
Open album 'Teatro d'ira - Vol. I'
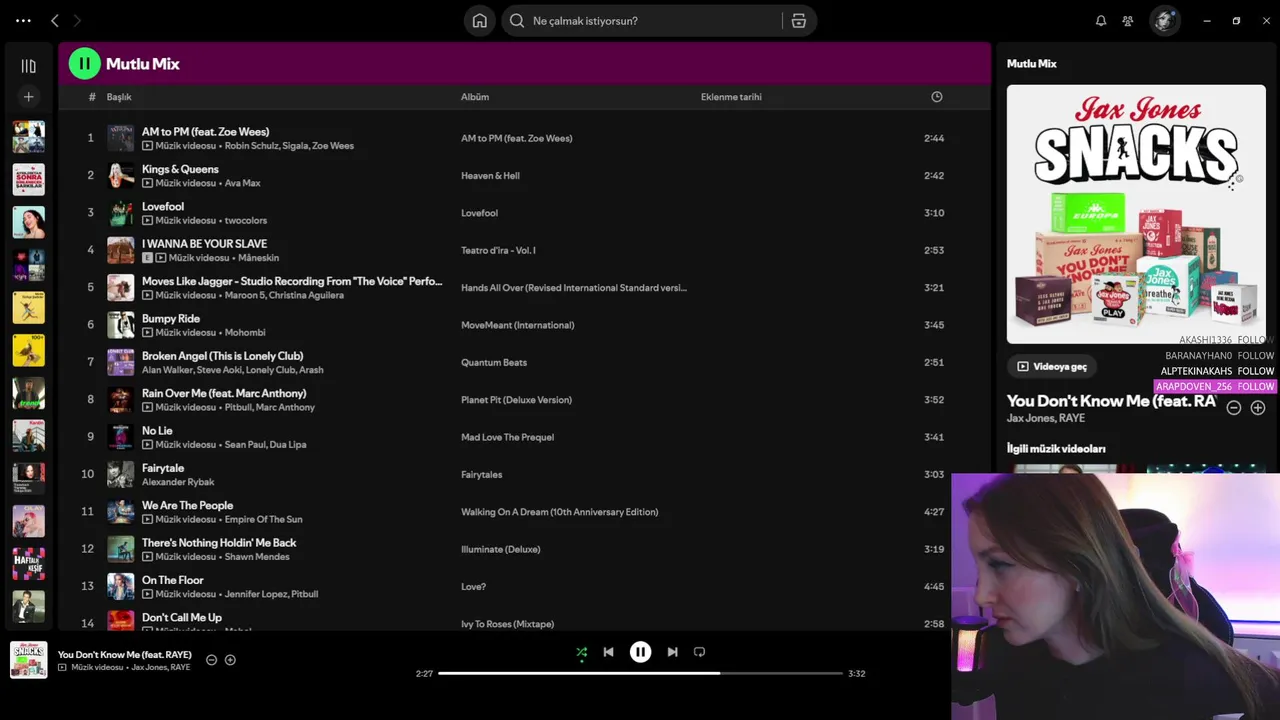tap(498, 250)
